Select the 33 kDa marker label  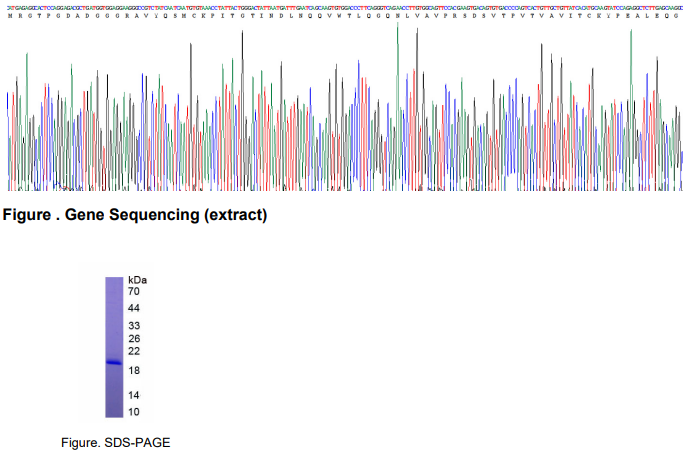click(134, 326)
